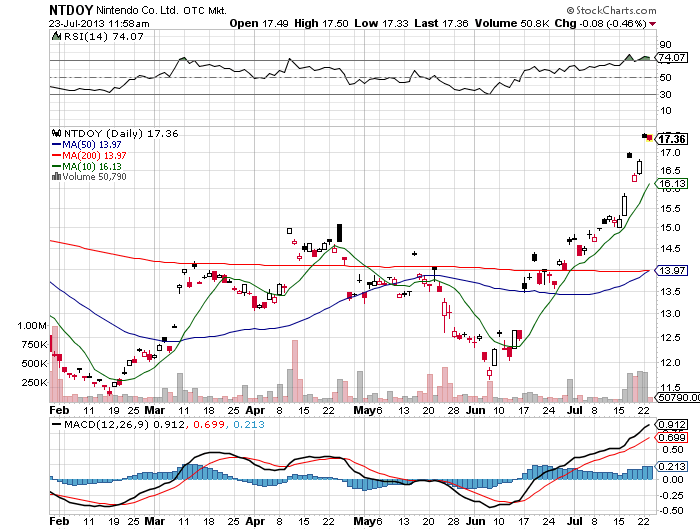
Task: Click the MACD(12,26,9) 0.912 legend text
Action: pos(124,424)
